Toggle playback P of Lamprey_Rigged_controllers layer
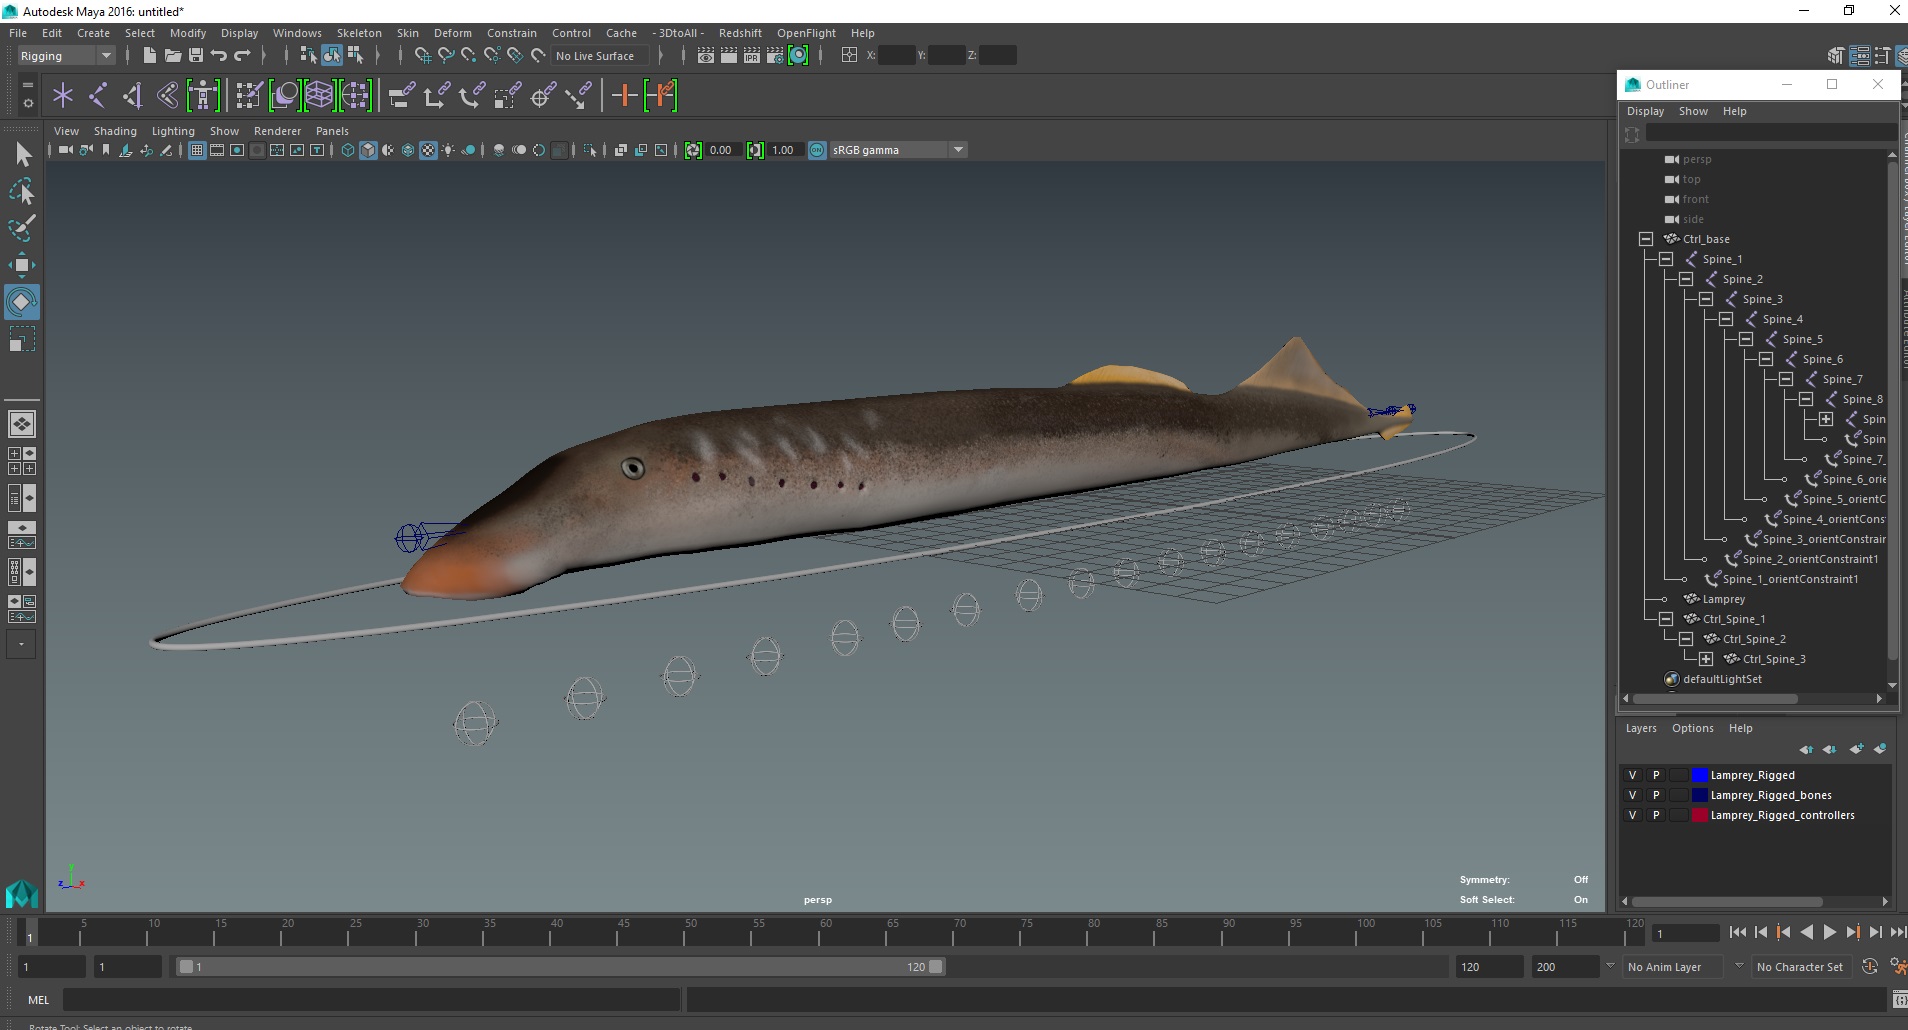Viewport: 1908px width, 1030px height. pyautogui.click(x=1656, y=815)
